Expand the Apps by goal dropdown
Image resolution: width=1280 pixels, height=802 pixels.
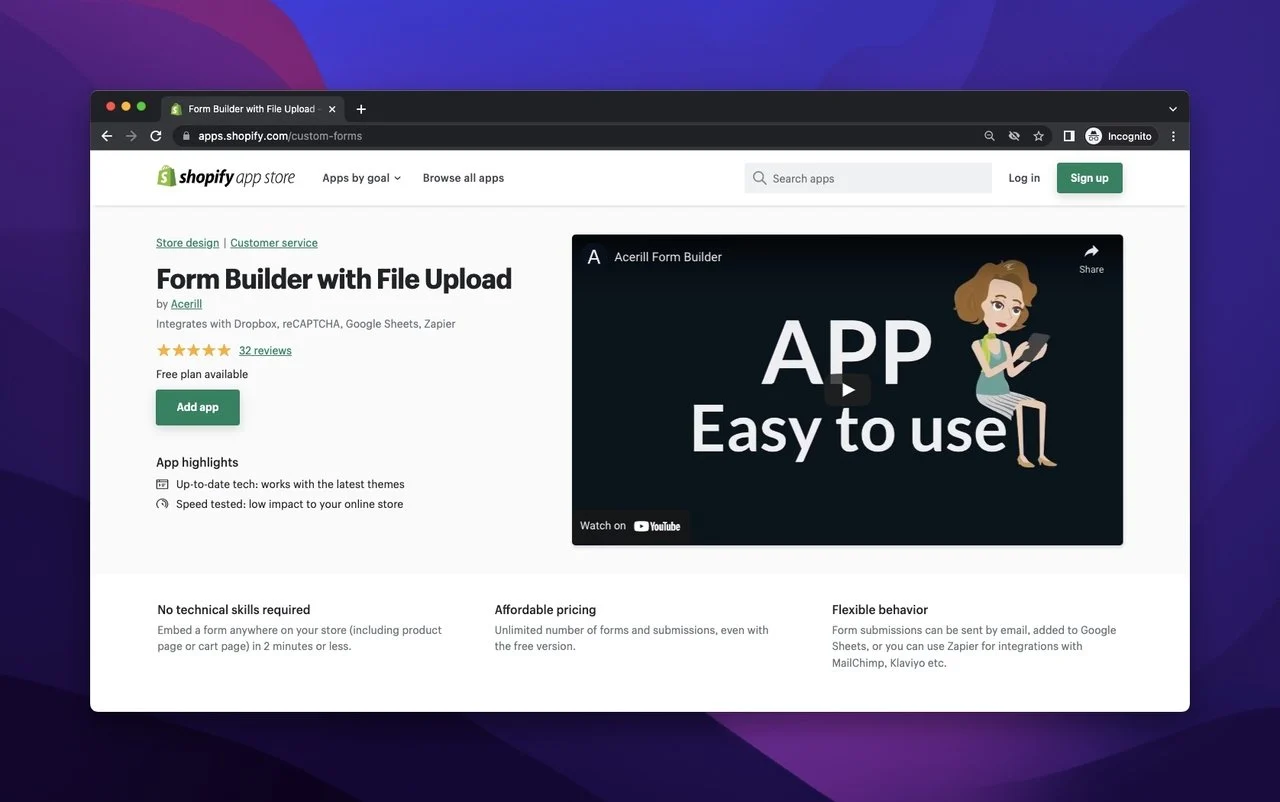coord(361,178)
